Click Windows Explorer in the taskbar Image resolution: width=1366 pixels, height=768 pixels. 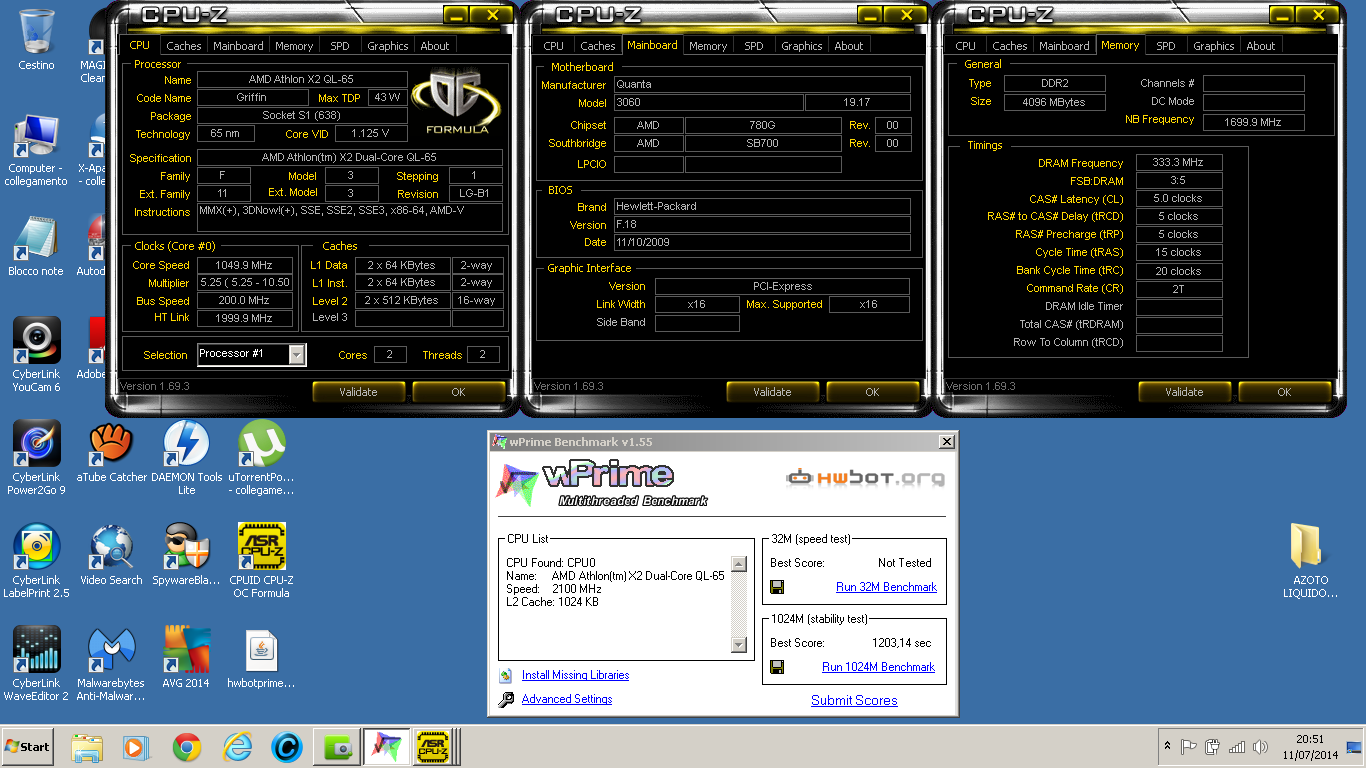coord(87,747)
